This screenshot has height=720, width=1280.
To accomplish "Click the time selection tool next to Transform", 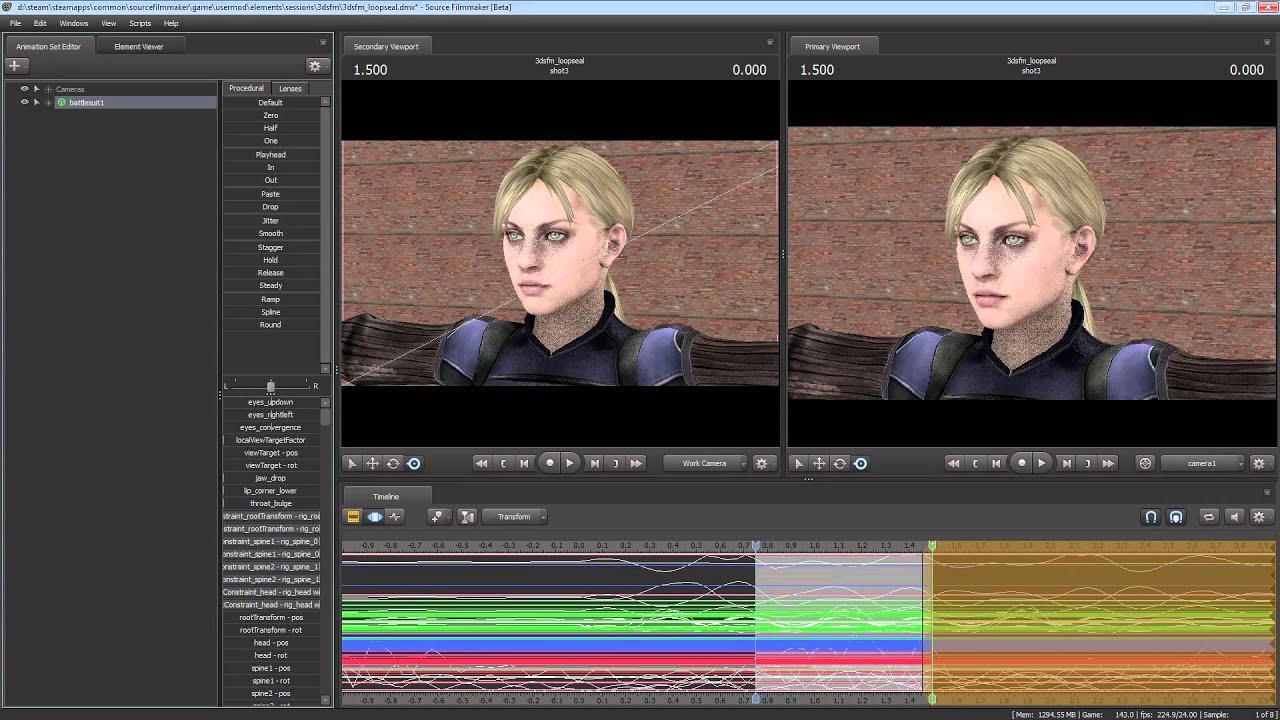I will tap(467, 517).
